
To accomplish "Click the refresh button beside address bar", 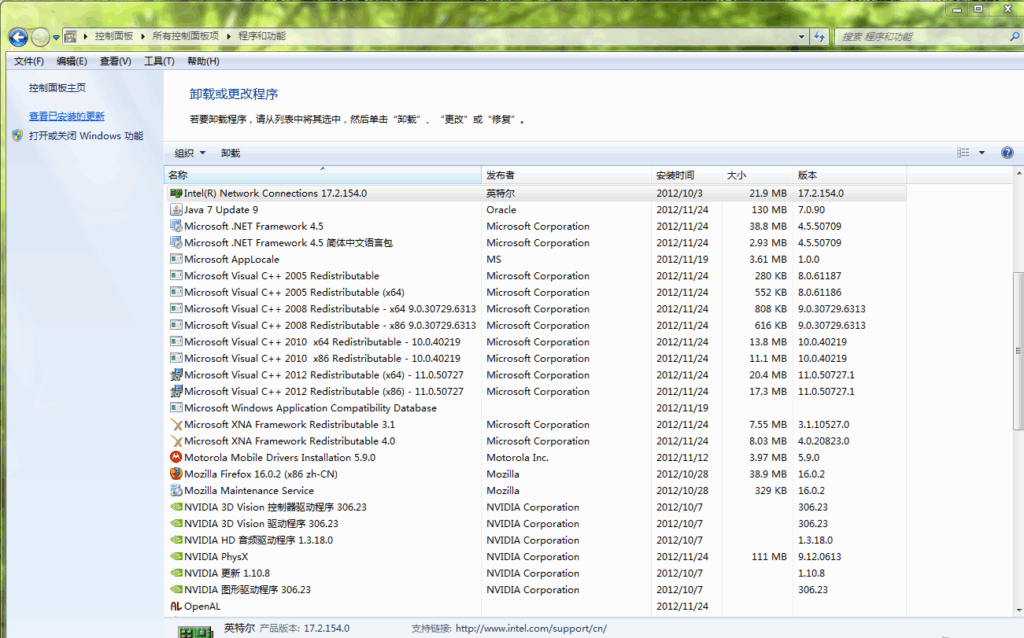I will [820, 37].
